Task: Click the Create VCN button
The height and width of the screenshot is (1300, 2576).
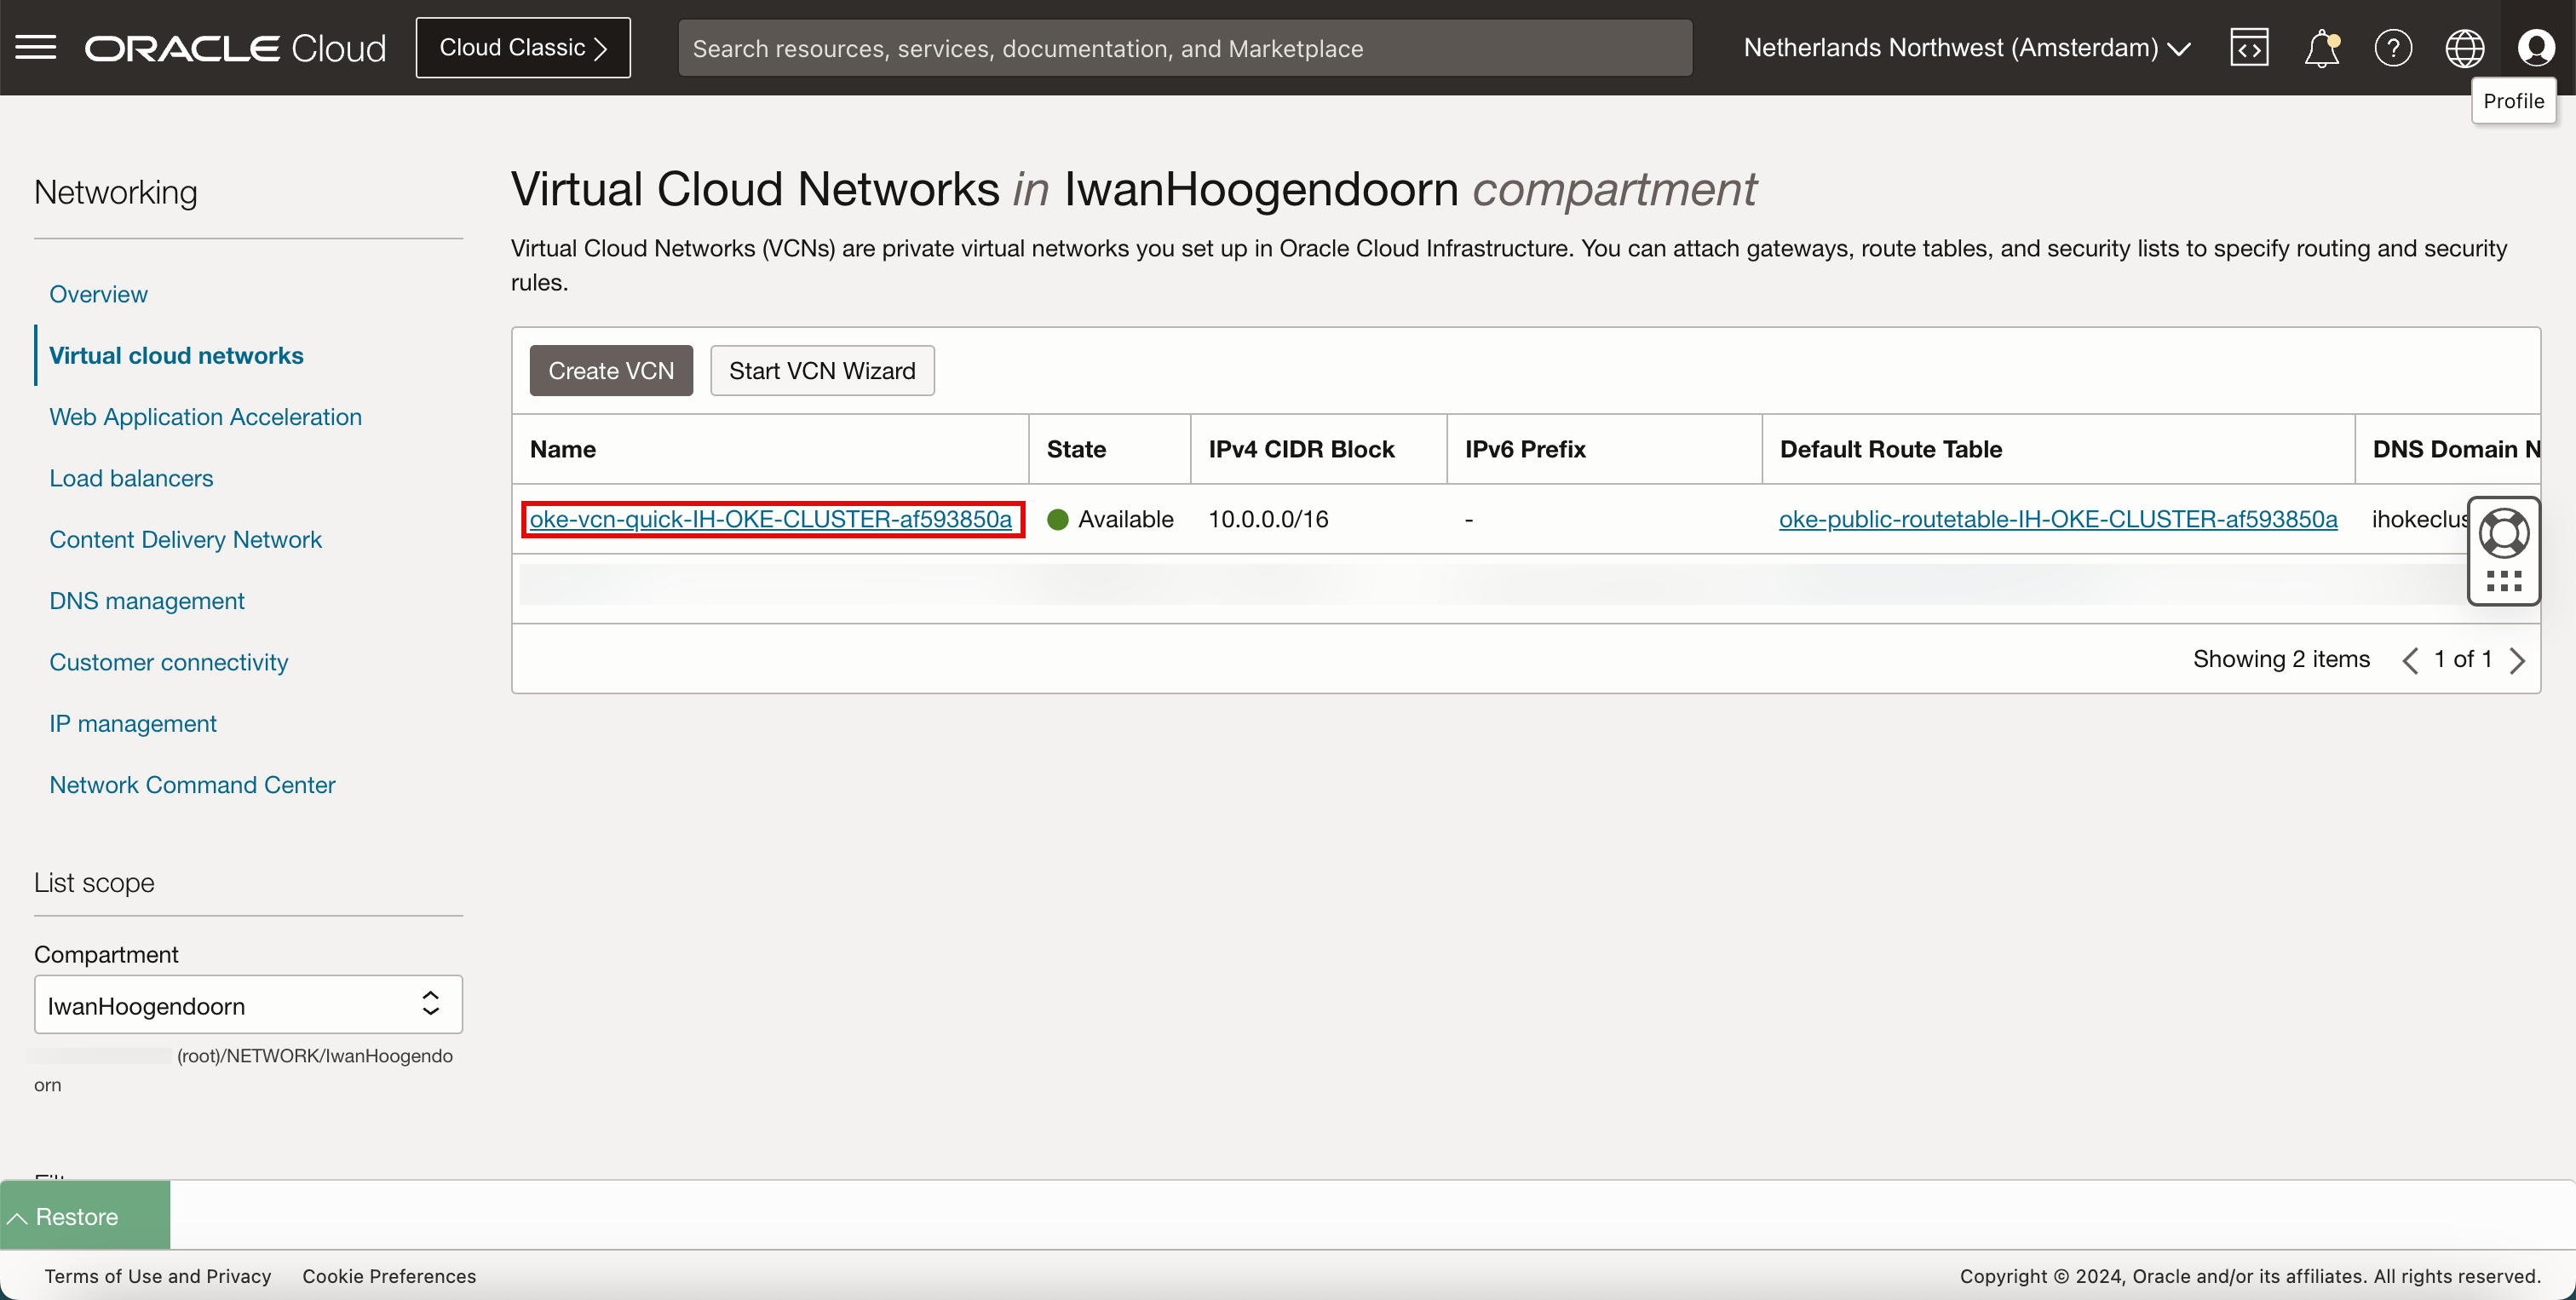Action: pos(610,370)
